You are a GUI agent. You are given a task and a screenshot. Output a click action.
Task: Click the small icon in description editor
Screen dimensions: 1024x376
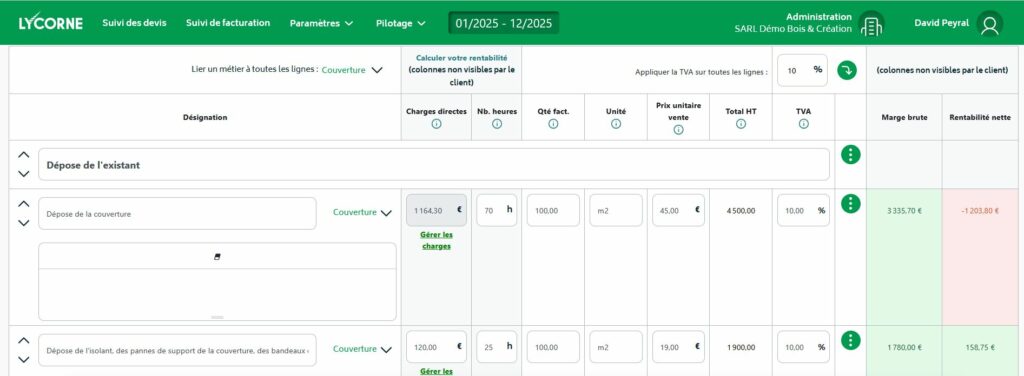point(217,257)
